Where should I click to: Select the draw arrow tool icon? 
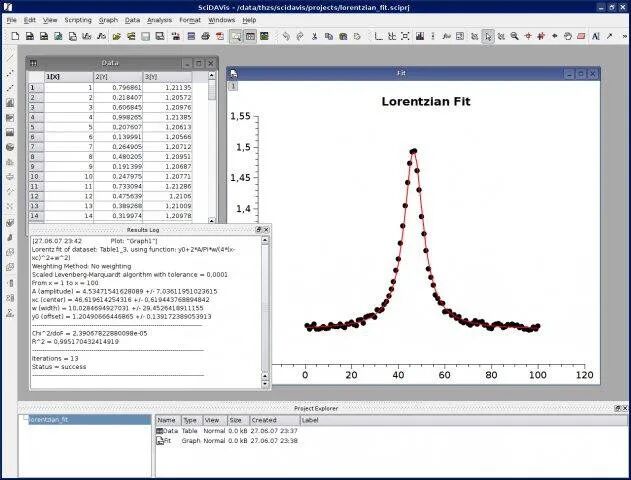coord(609,36)
